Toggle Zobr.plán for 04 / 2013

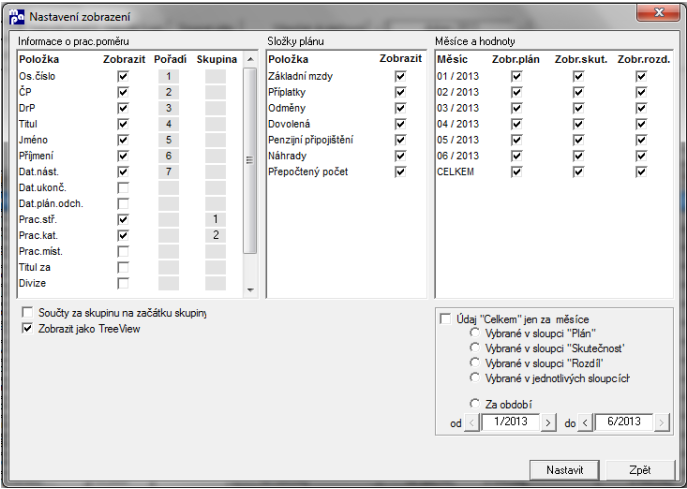coord(517,124)
